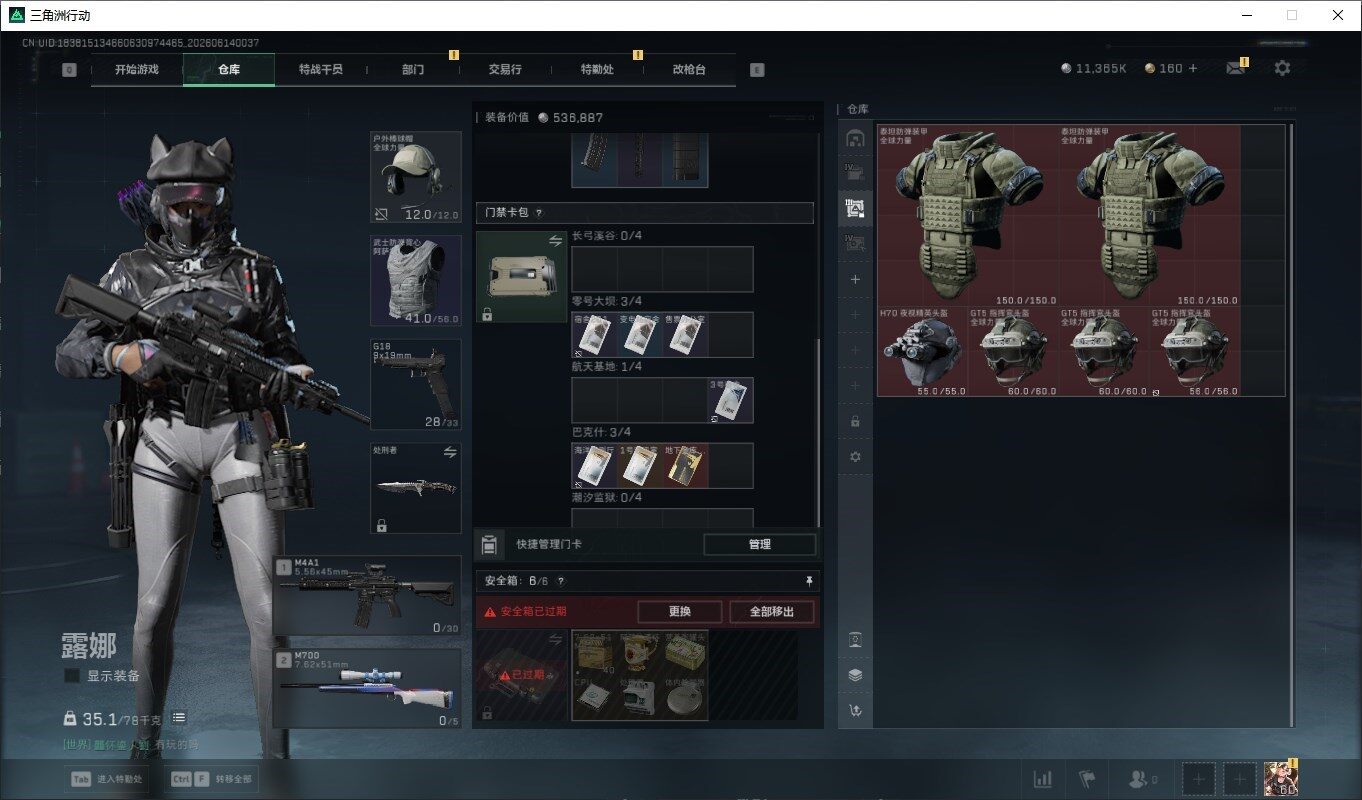Open the first warehouse storage page icon

click(x=855, y=138)
